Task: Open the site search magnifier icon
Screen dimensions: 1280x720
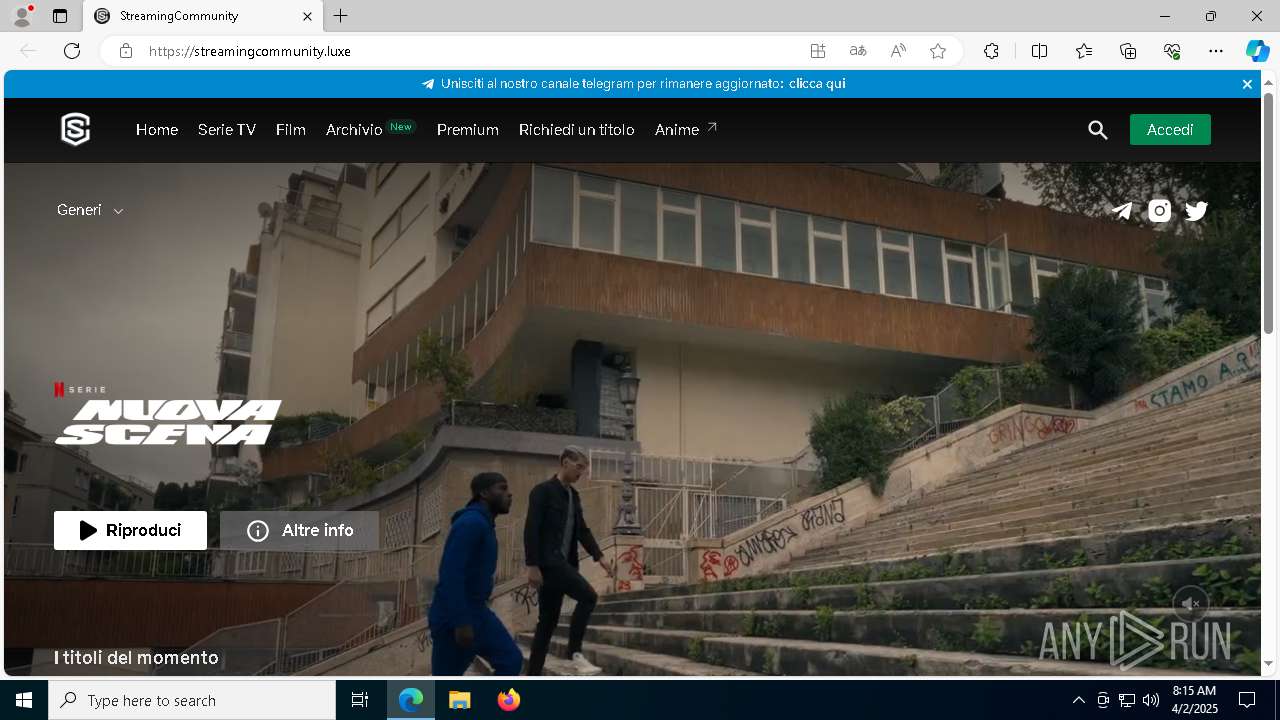Action: (x=1098, y=130)
